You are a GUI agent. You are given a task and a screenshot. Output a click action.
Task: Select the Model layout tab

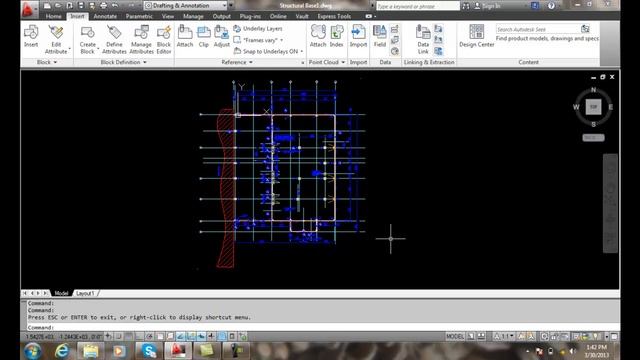point(61,293)
